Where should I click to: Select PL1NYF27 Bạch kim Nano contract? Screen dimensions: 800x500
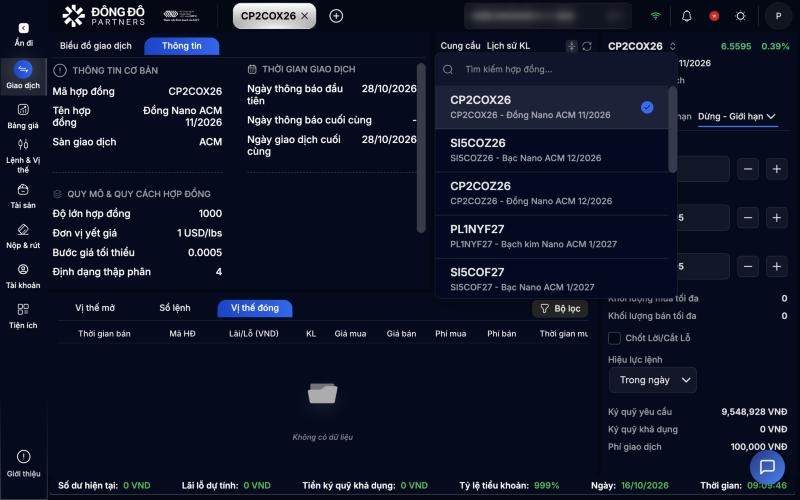pos(552,236)
